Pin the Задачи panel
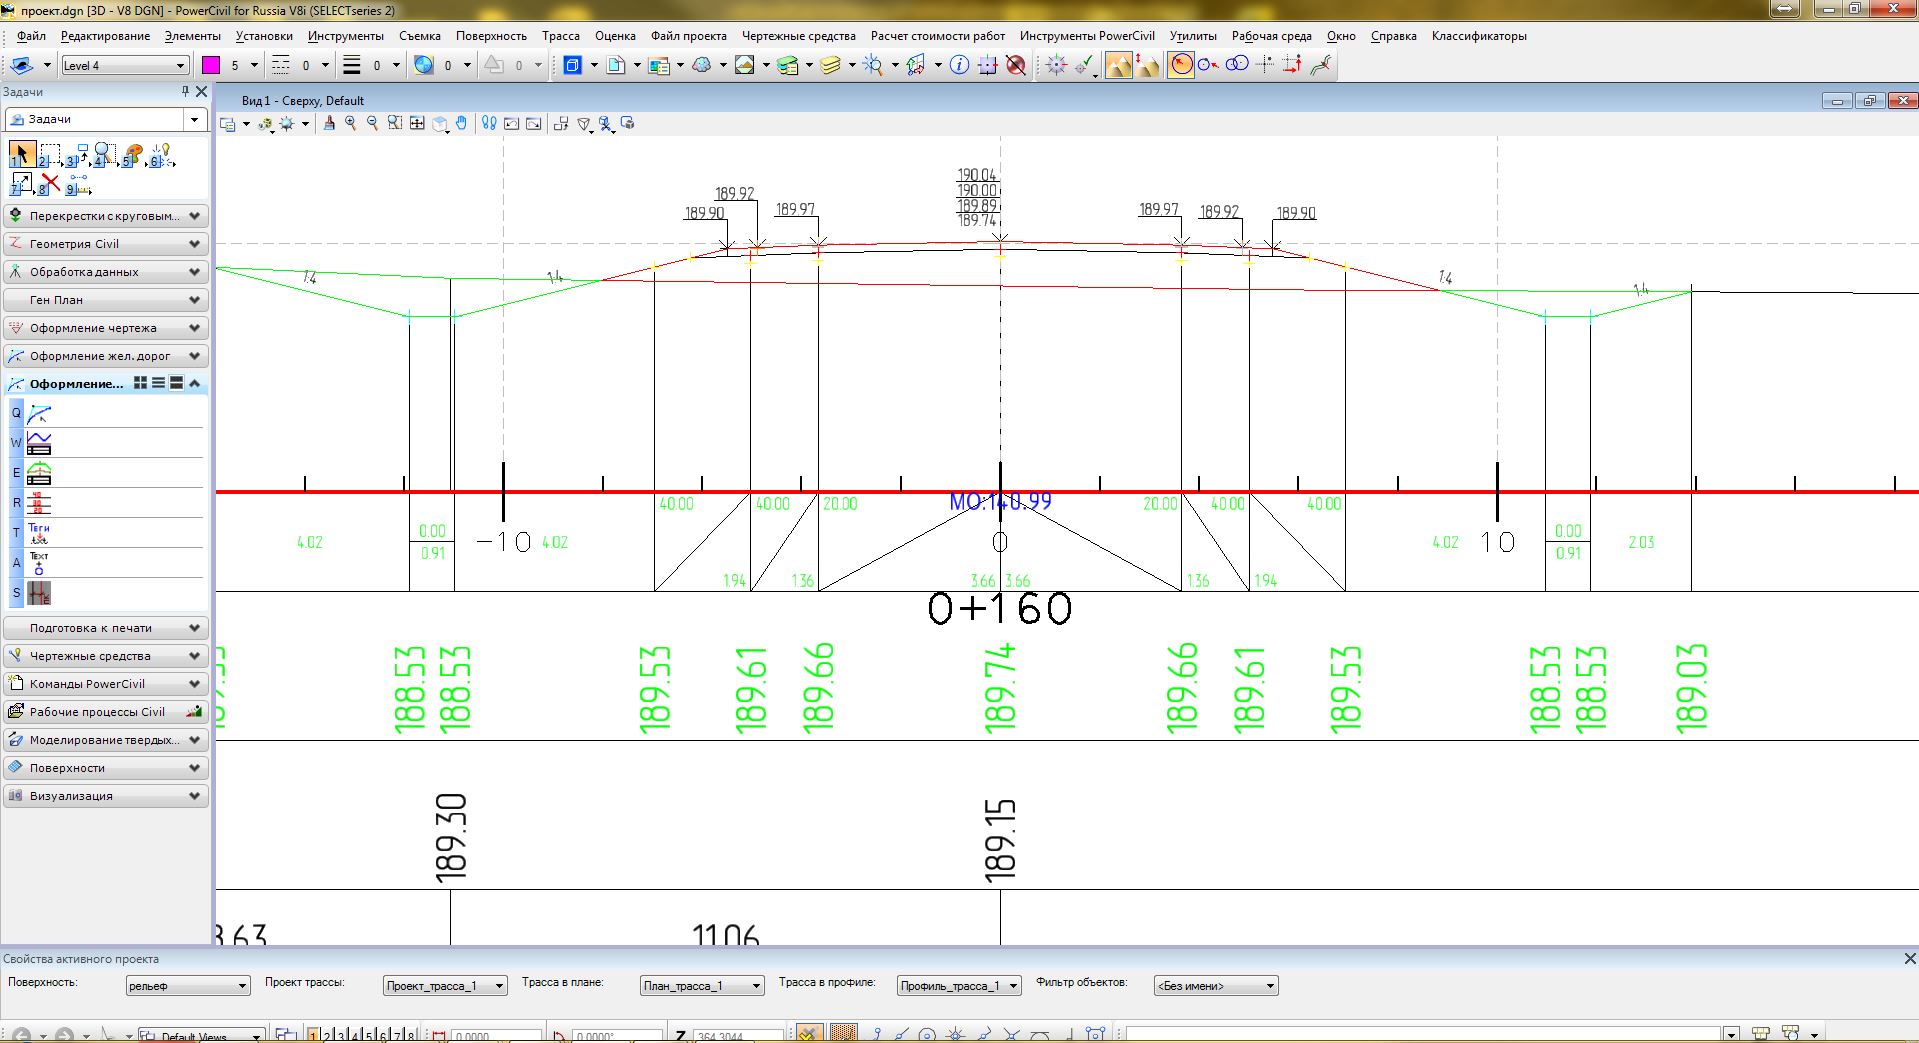Screen dimensions: 1919x1043 185,91
